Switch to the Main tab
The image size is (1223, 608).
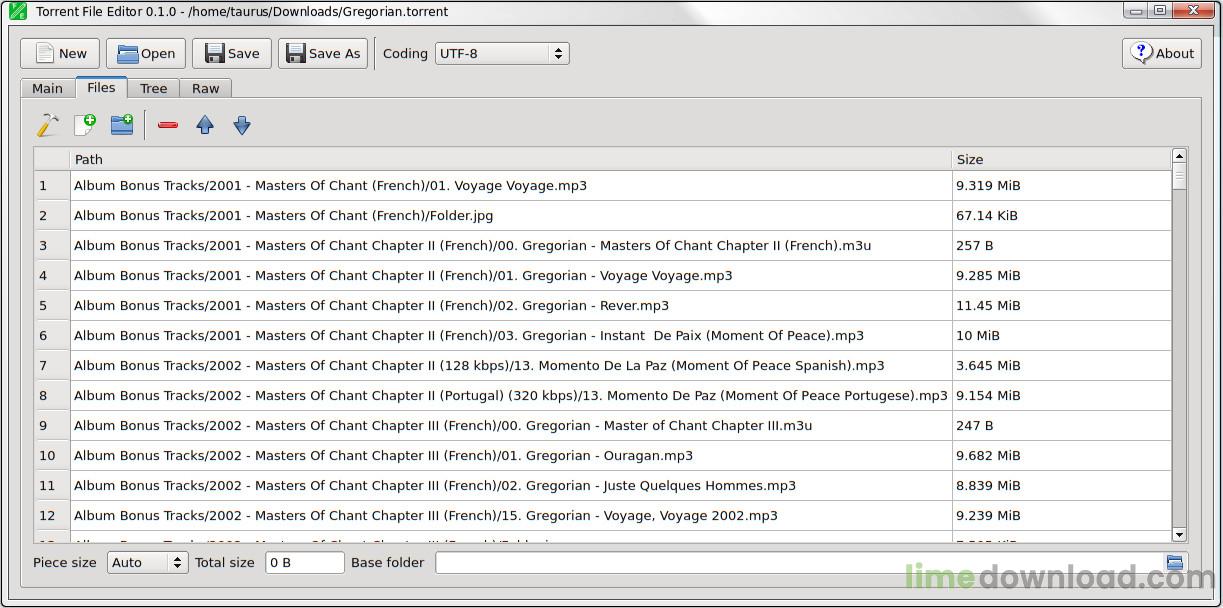(46, 88)
